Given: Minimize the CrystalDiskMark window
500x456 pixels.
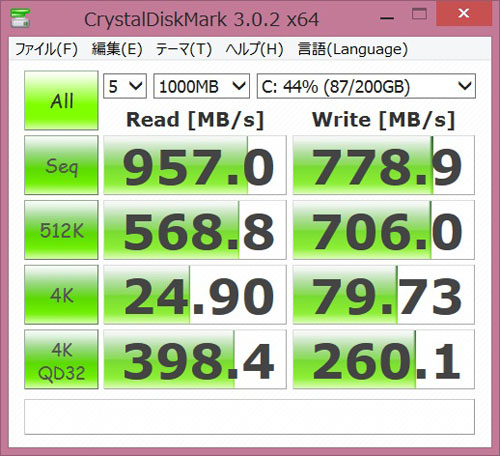Looking at the screenshot, I should tap(387, 18).
